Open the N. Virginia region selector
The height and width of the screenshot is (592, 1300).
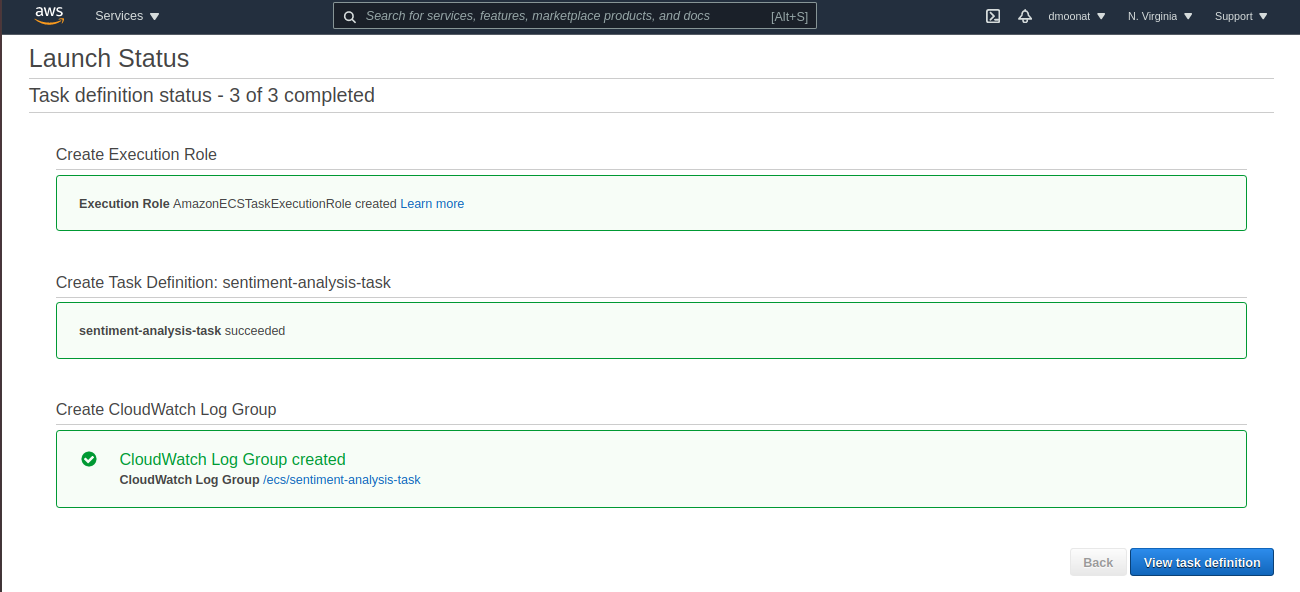[1160, 16]
